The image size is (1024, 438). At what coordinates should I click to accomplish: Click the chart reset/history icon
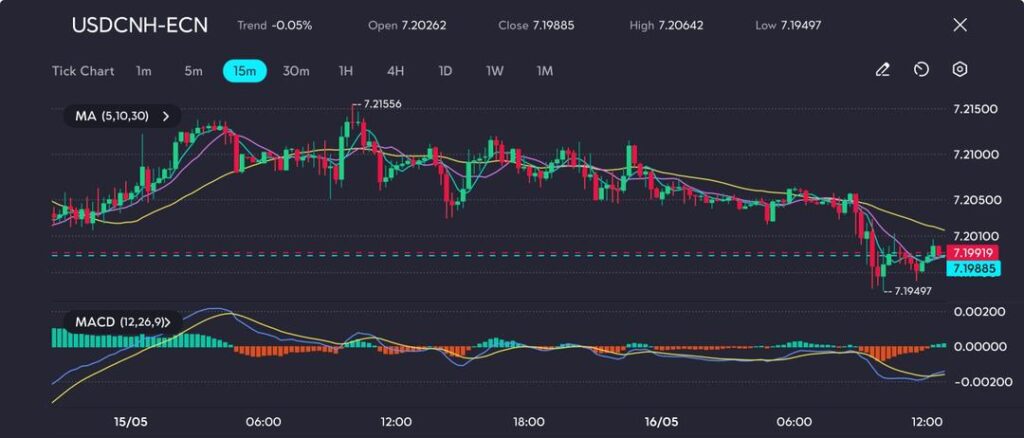pos(921,70)
